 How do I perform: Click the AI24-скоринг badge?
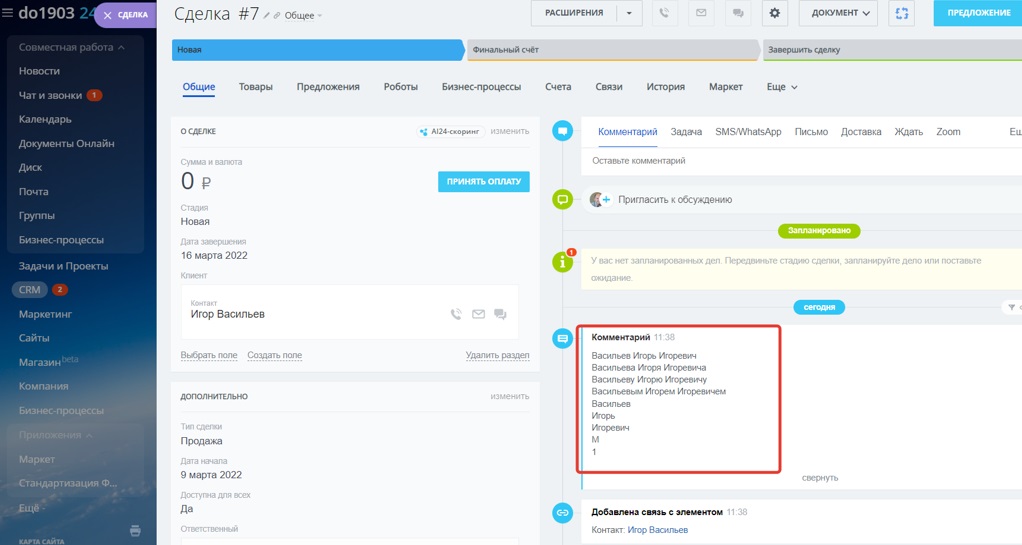coord(451,132)
